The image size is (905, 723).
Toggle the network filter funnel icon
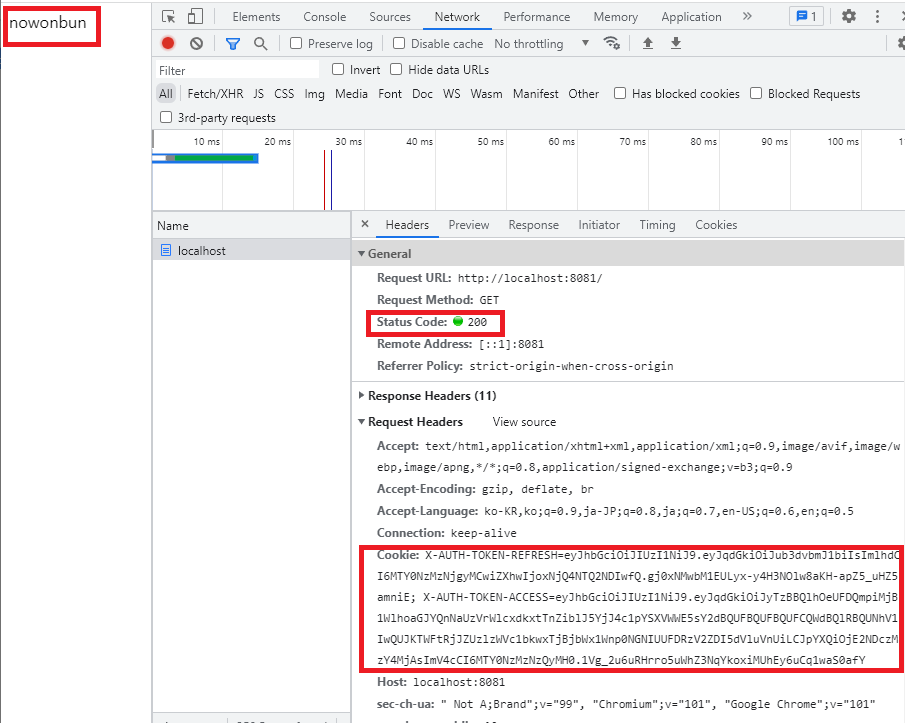pos(233,43)
